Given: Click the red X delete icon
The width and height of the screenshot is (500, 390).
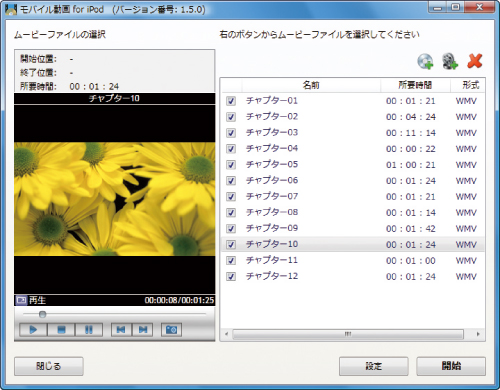Looking at the screenshot, I should tap(475, 61).
